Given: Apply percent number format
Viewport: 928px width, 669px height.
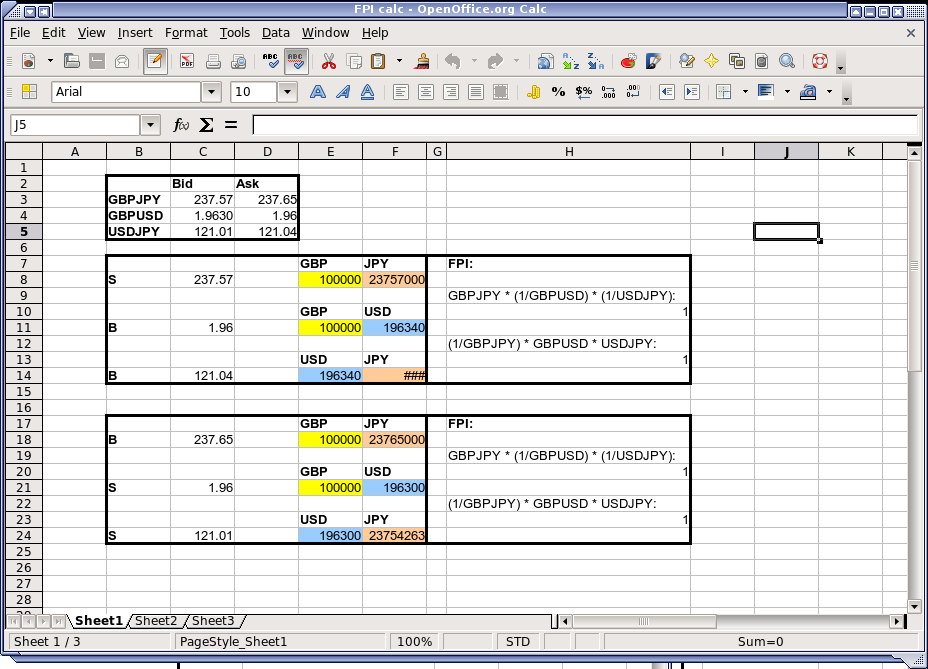Looking at the screenshot, I should [x=558, y=92].
